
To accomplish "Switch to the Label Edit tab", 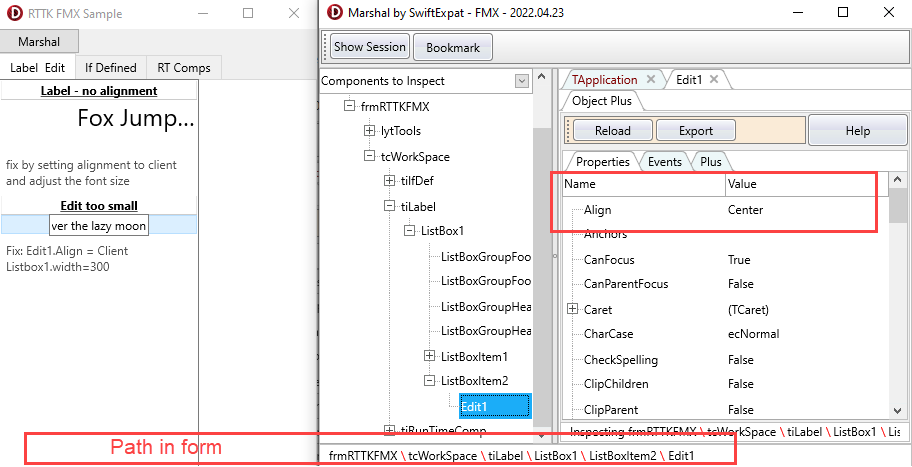I will (x=38, y=67).
